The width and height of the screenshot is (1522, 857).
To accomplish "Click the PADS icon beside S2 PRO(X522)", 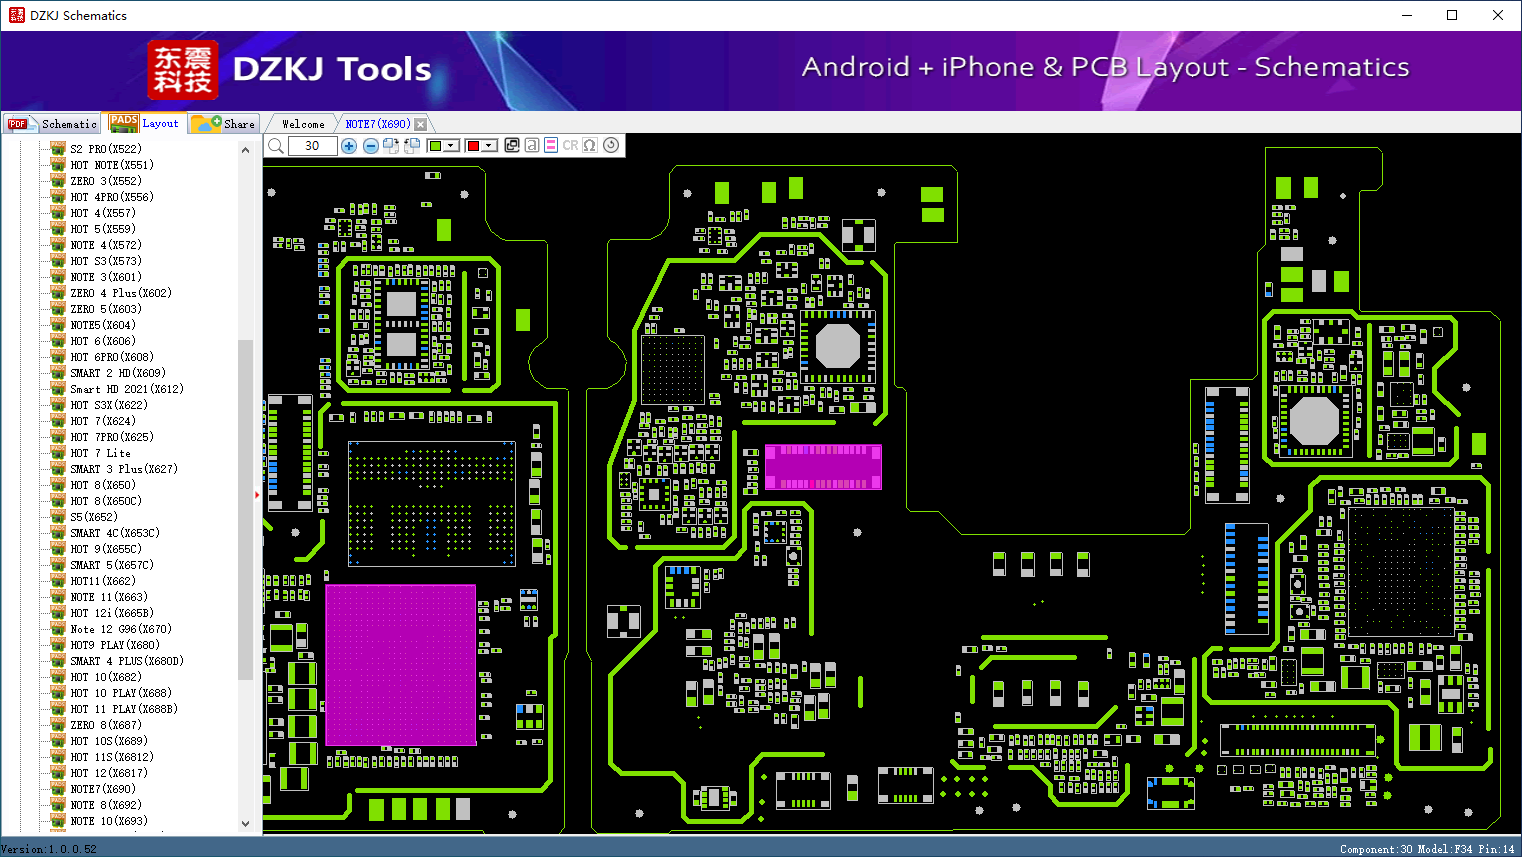I will tap(58, 149).
